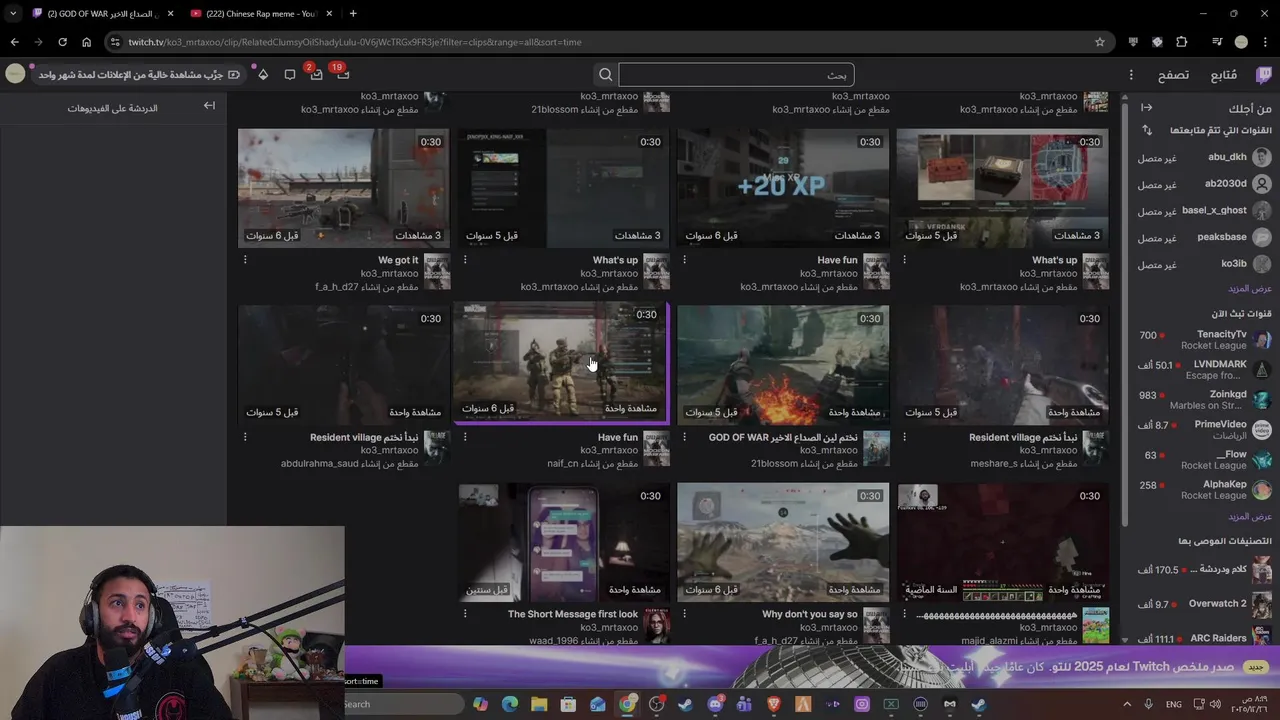This screenshot has width=1280, height=720.
Task: Open the tab search dropdown arrow
Action: [13, 14]
